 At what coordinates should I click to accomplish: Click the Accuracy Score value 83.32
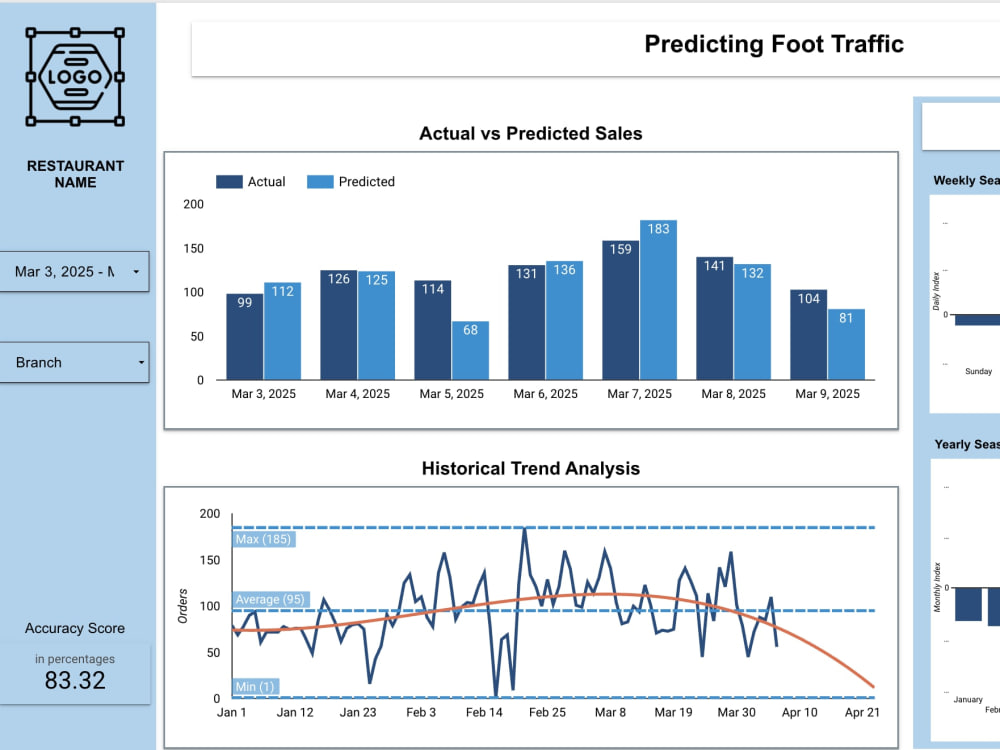click(74, 680)
